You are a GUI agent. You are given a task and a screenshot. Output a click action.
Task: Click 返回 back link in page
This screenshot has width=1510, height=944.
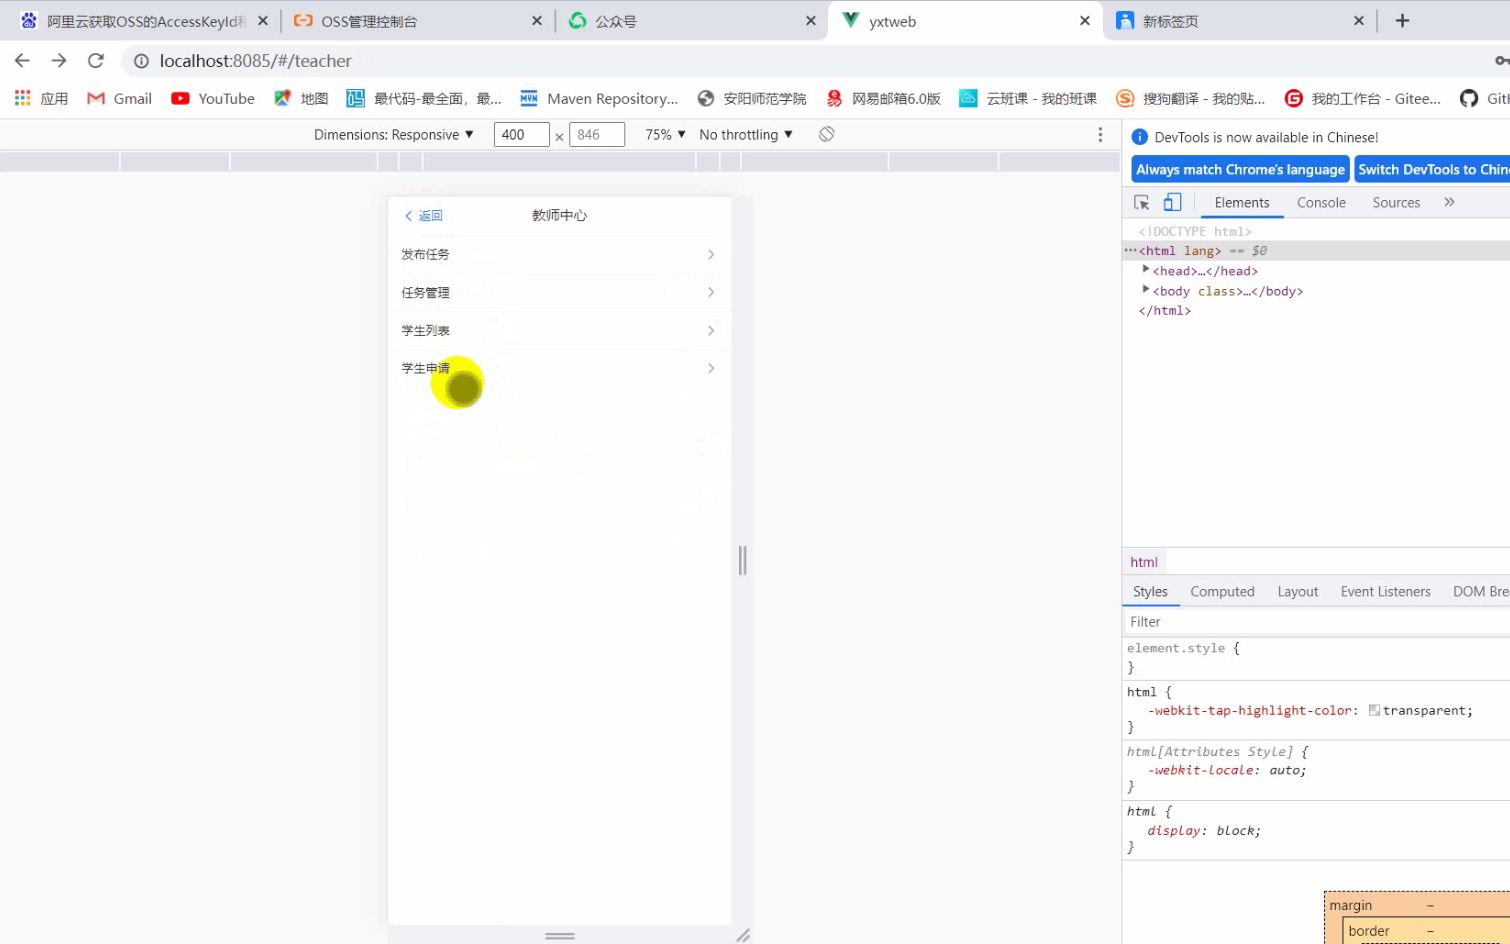click(424, 215)
